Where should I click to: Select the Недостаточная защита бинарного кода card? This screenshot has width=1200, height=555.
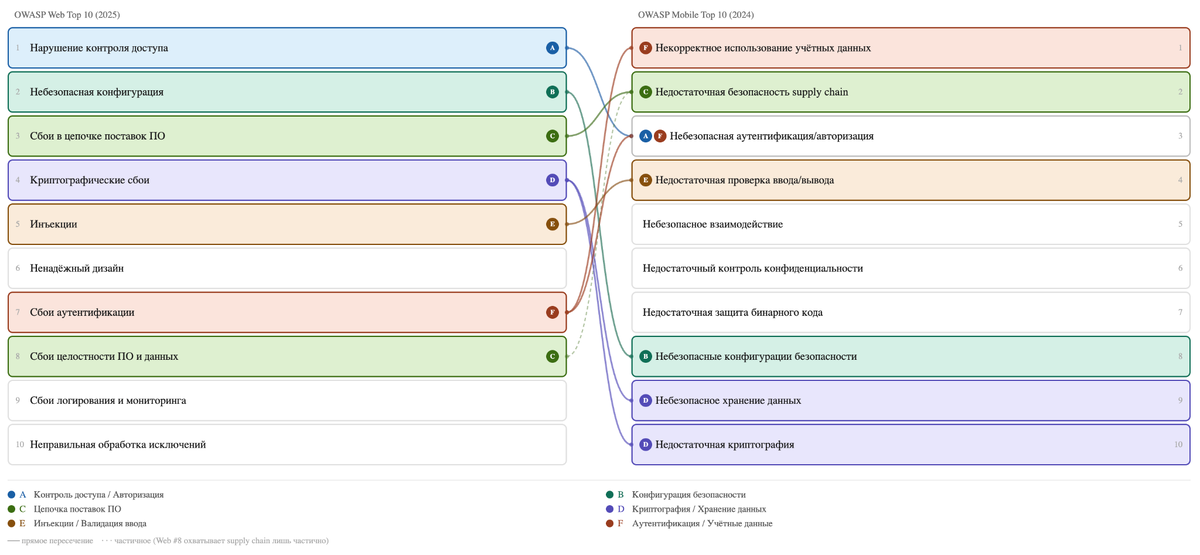[911, 312]
